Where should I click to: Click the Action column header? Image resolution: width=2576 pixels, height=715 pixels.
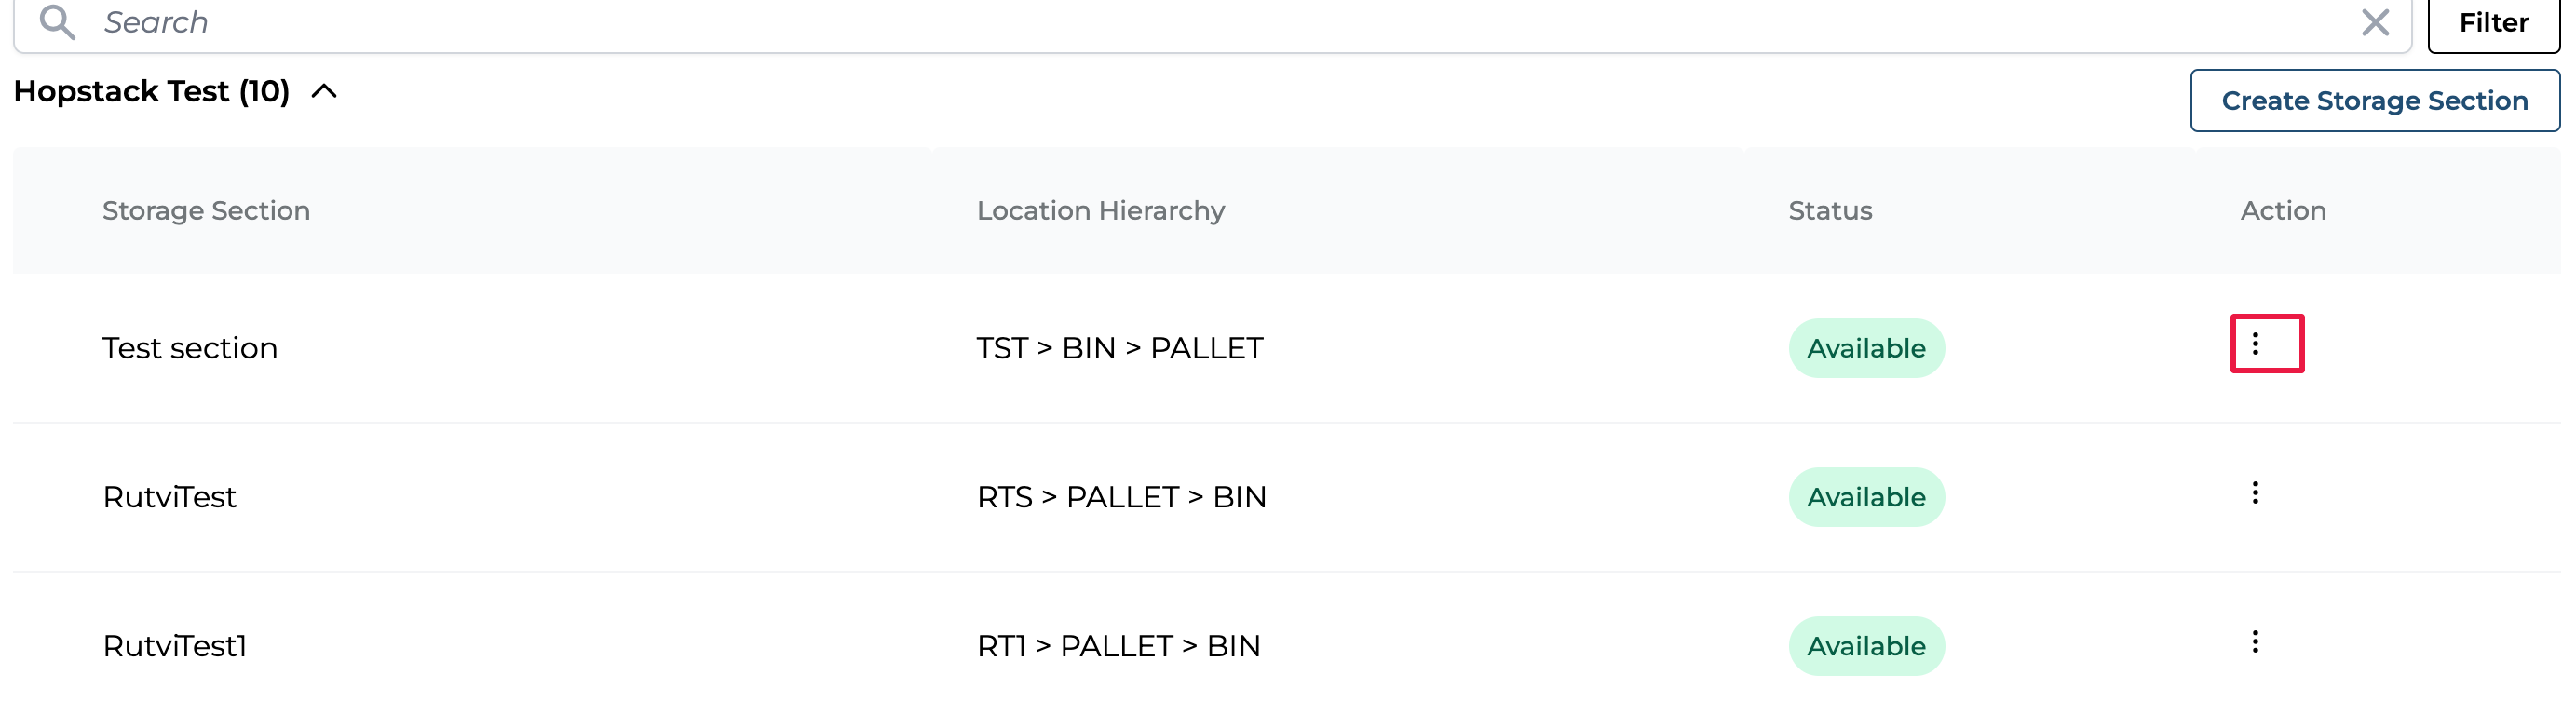click(x=2282, y=211)
